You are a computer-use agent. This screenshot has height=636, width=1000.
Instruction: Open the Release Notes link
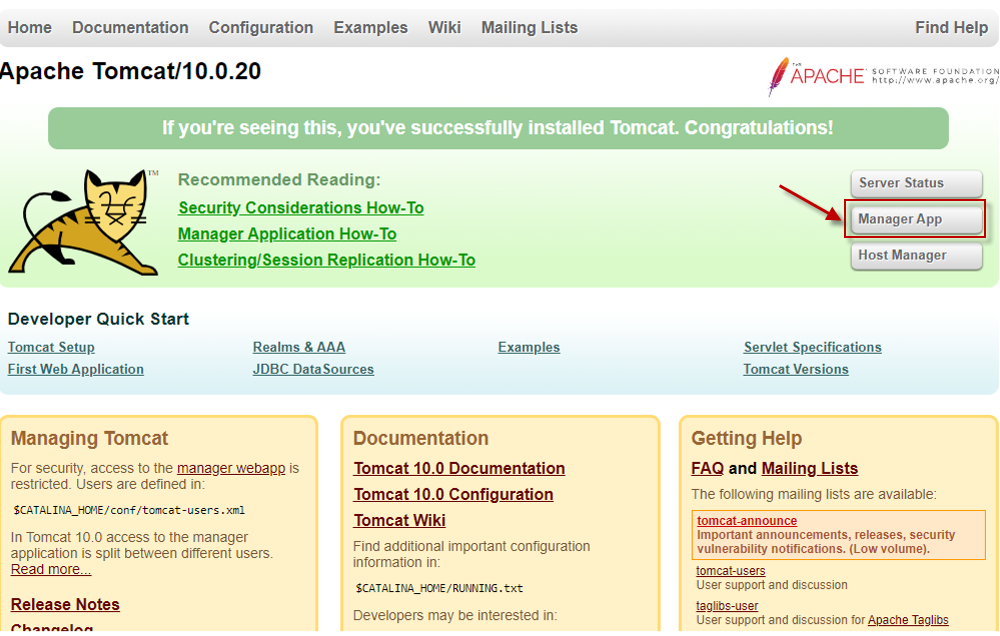(x=65, y=604)
